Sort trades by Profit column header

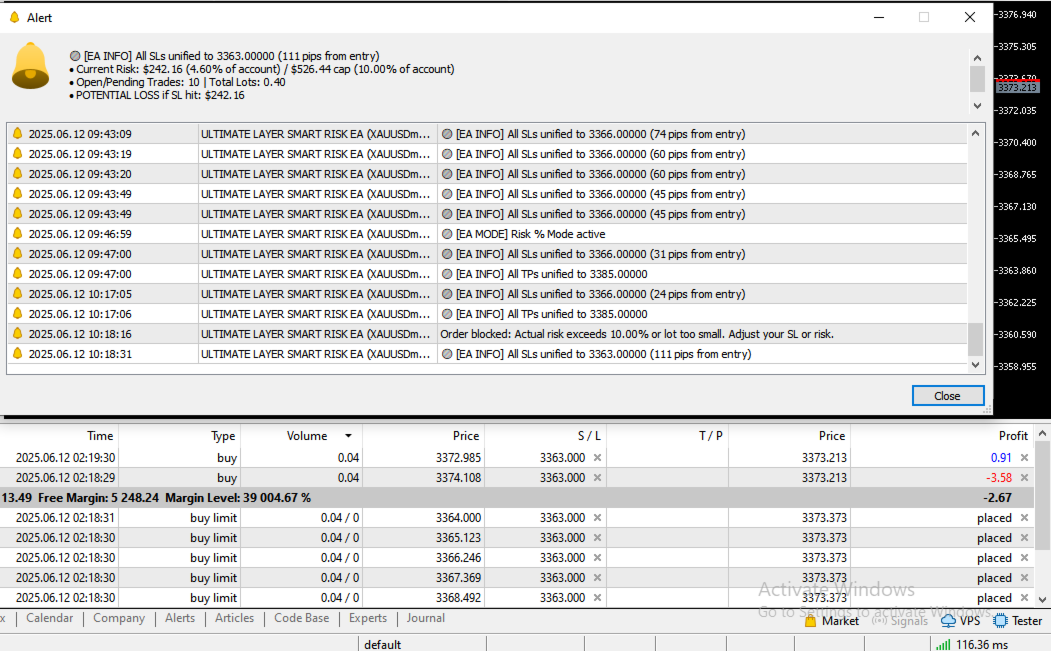click(1013, 436)
